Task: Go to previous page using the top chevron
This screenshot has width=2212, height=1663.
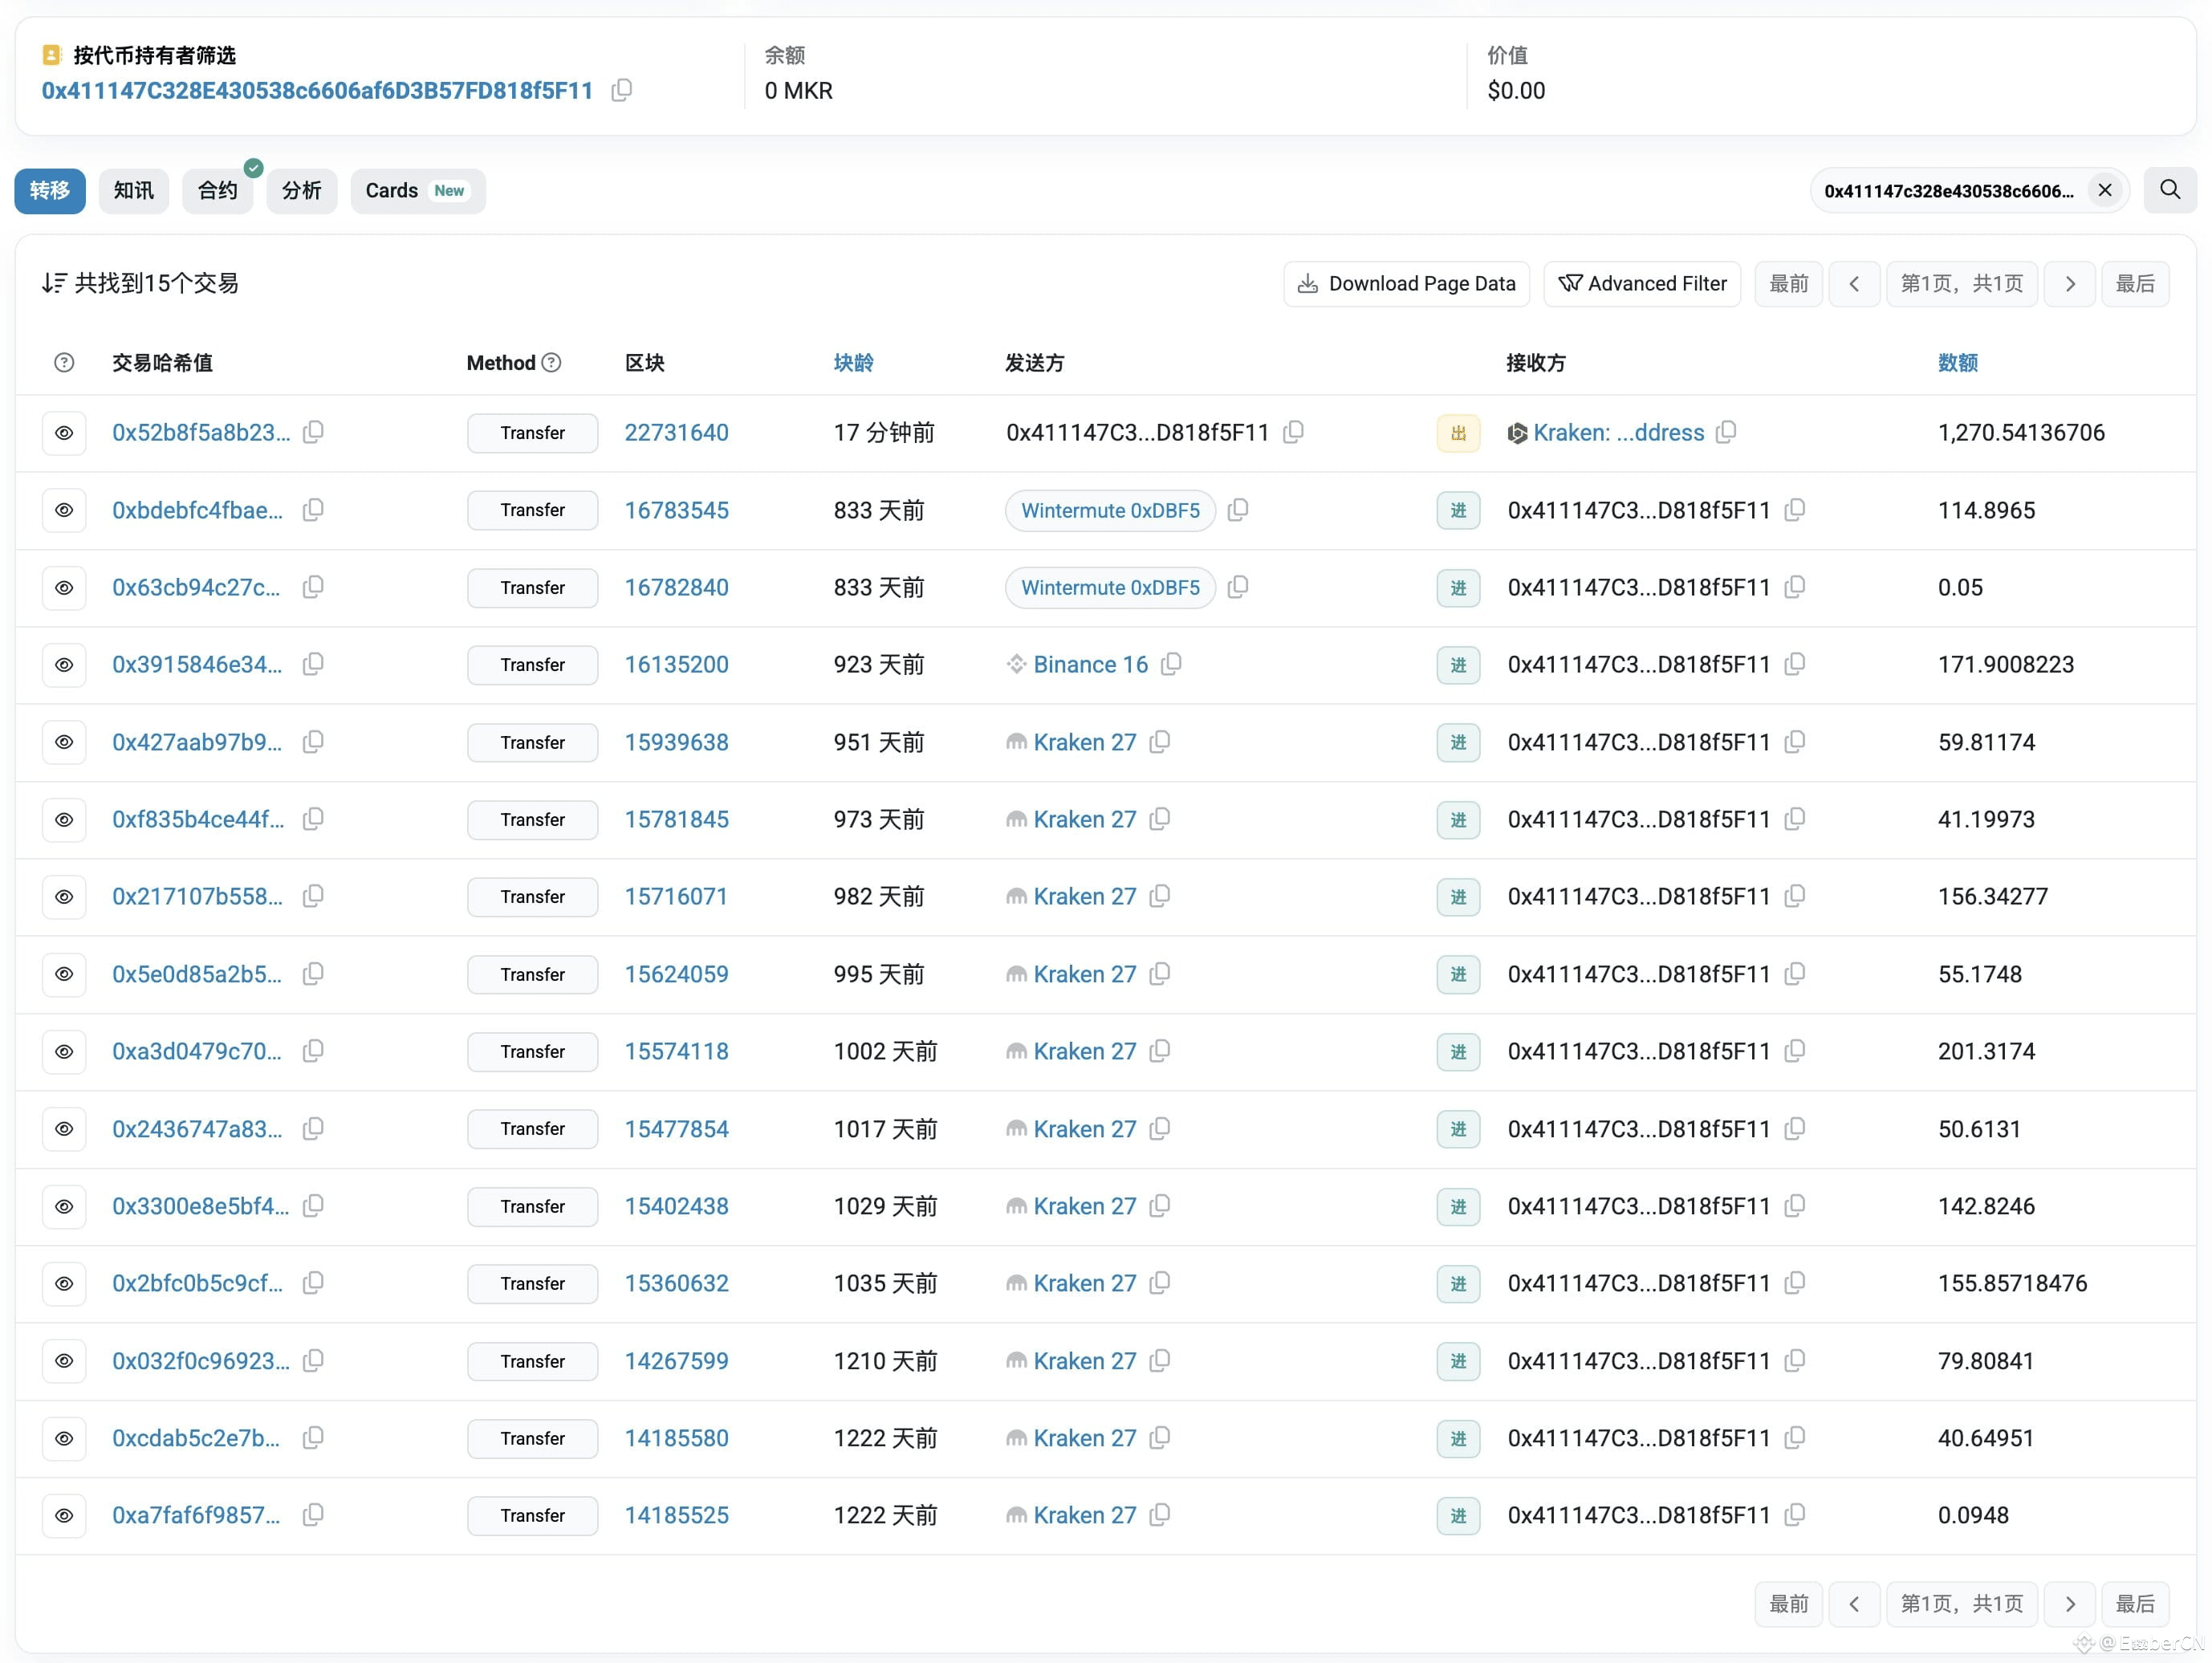Action: pyautogui.click(x=1854, y=284)
